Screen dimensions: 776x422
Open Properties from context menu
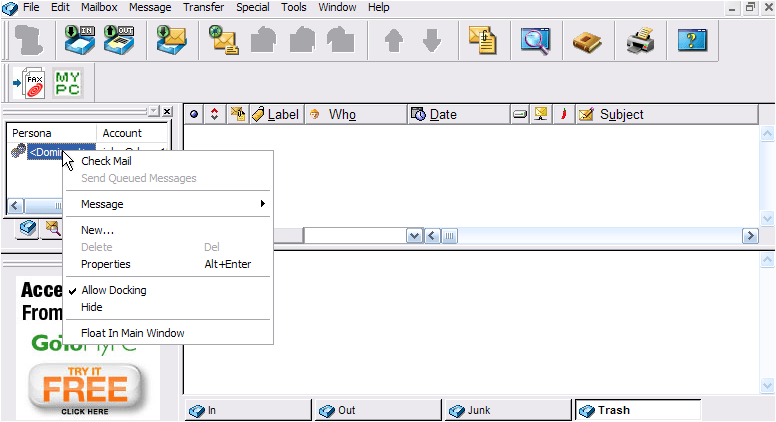point(106,264)
